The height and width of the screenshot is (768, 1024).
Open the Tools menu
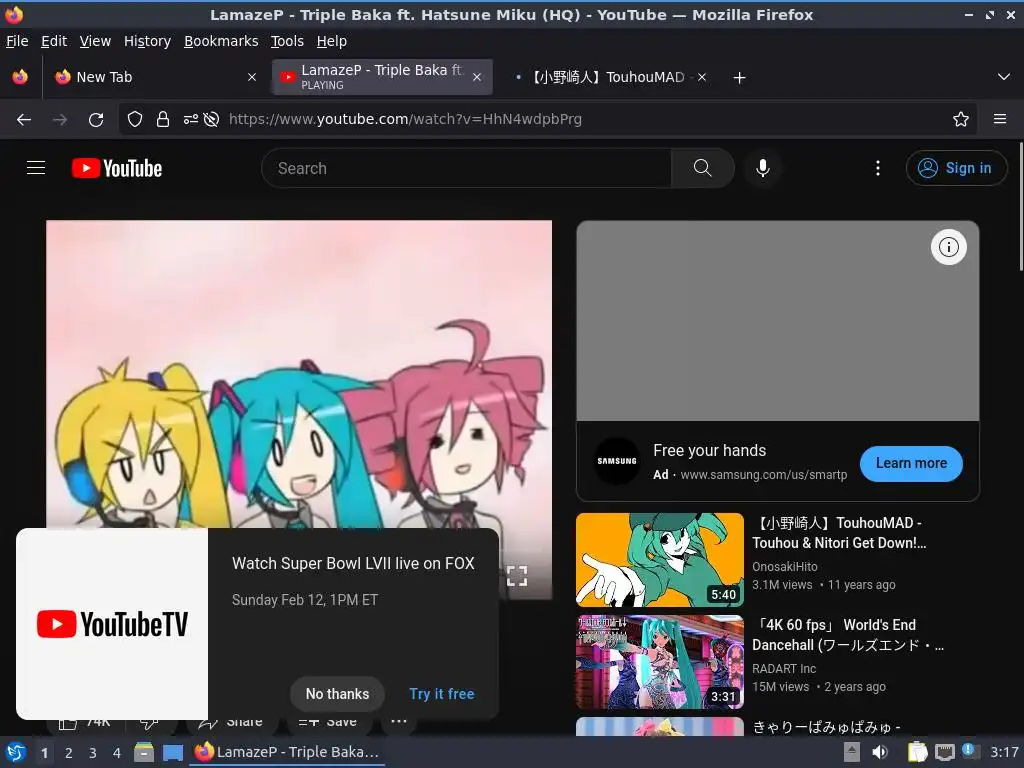(287, 41)
